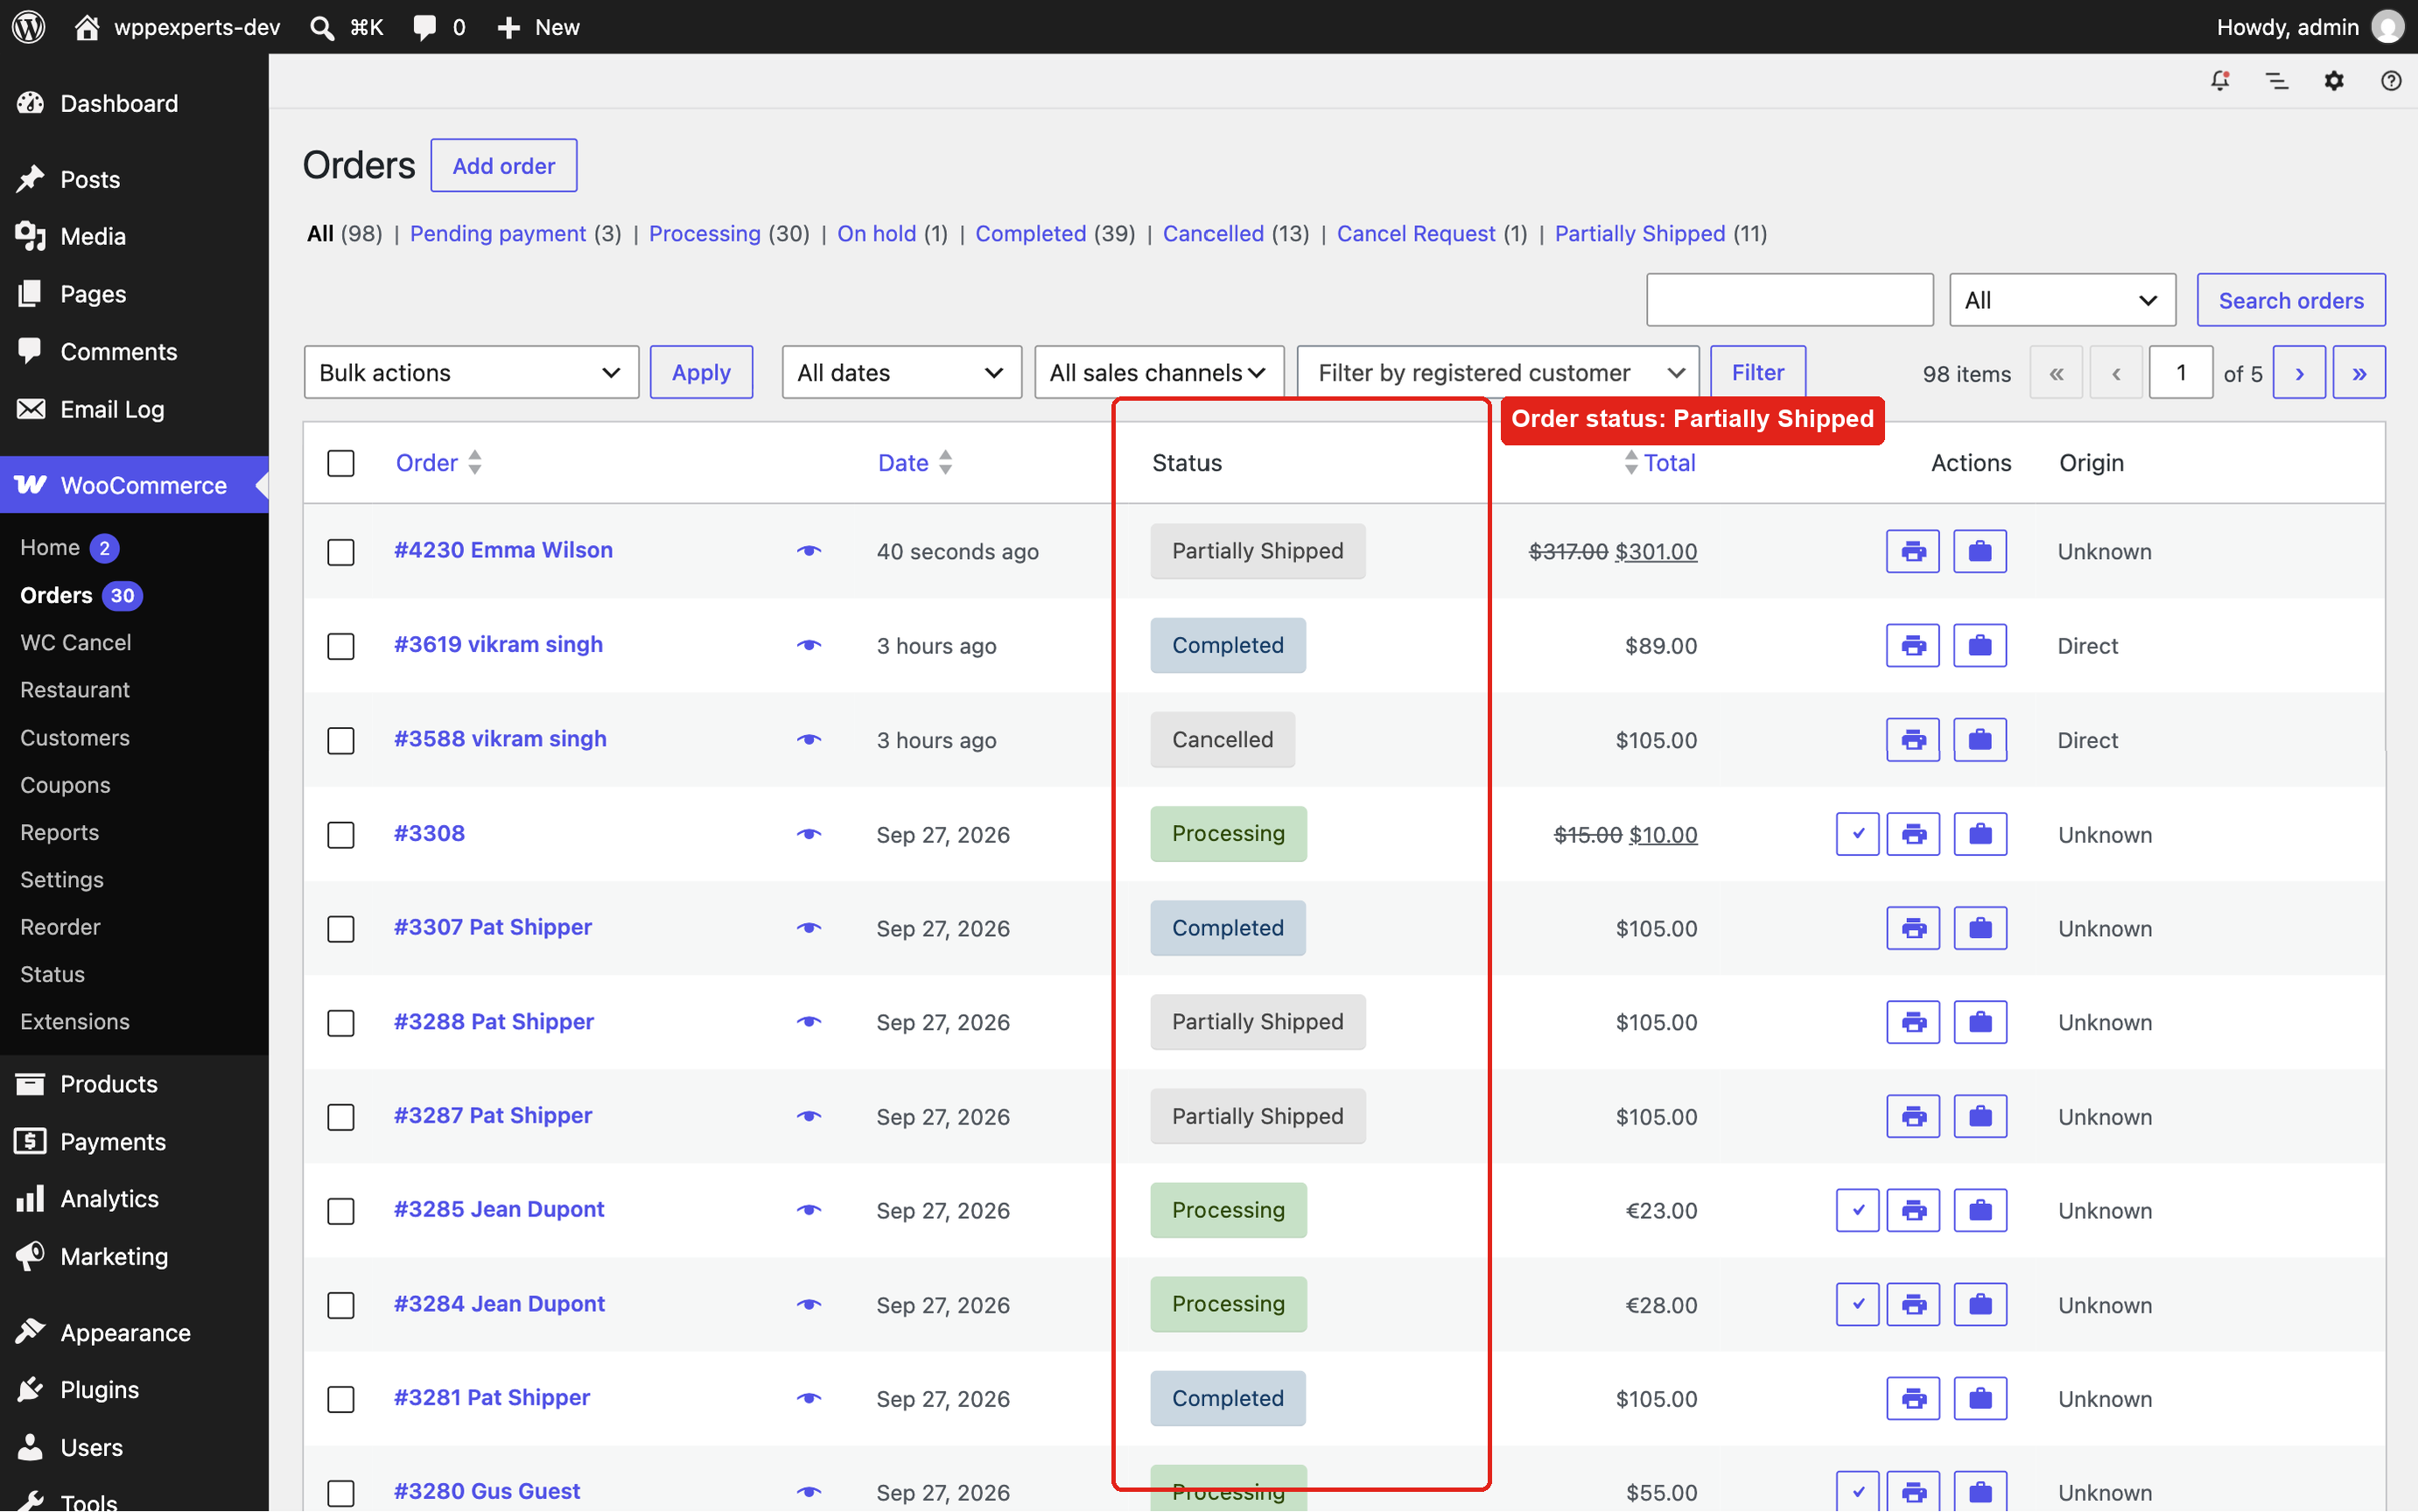Viewport: 2418px width, 1512px height.
Task: Go to next page of orders
Action: pos(2298,373)
